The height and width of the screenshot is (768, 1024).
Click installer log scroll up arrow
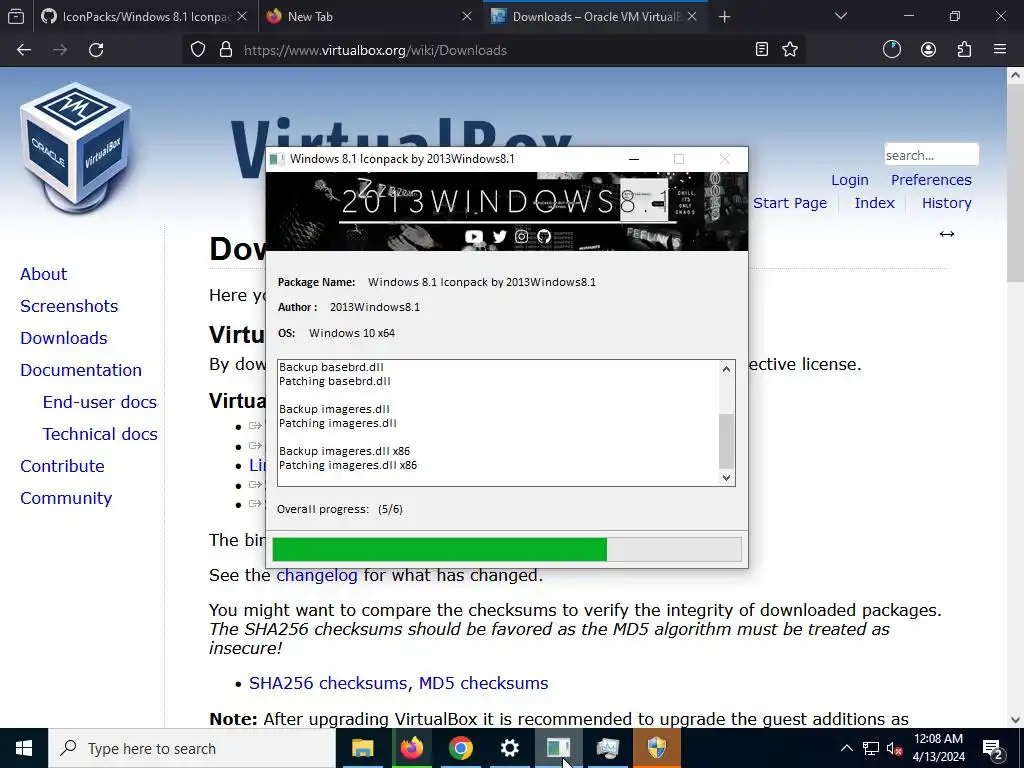[x=726, y=370]
